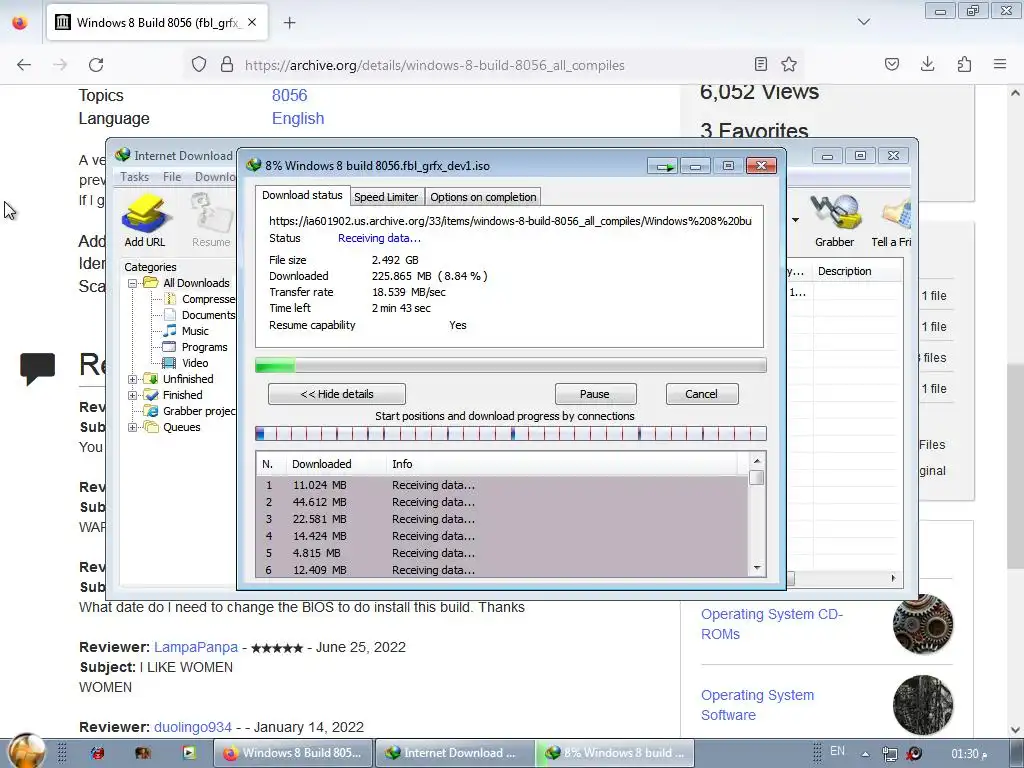Screen dimensions: 1024x768
Task: Expand the Finished tree node
Action: point(133,395)
